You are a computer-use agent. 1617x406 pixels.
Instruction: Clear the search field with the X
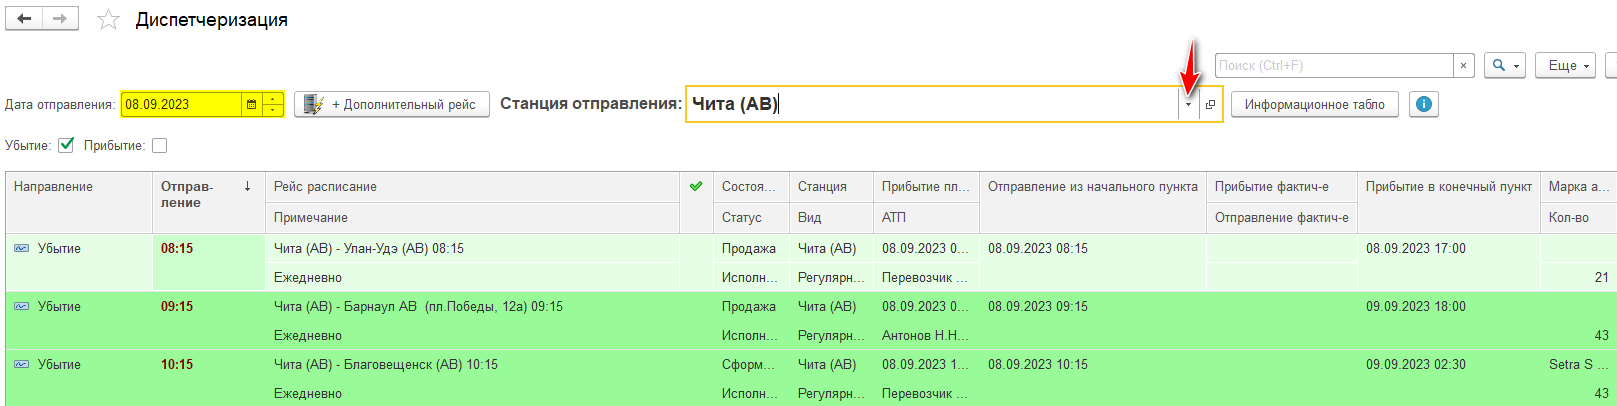pos(1463,65)
